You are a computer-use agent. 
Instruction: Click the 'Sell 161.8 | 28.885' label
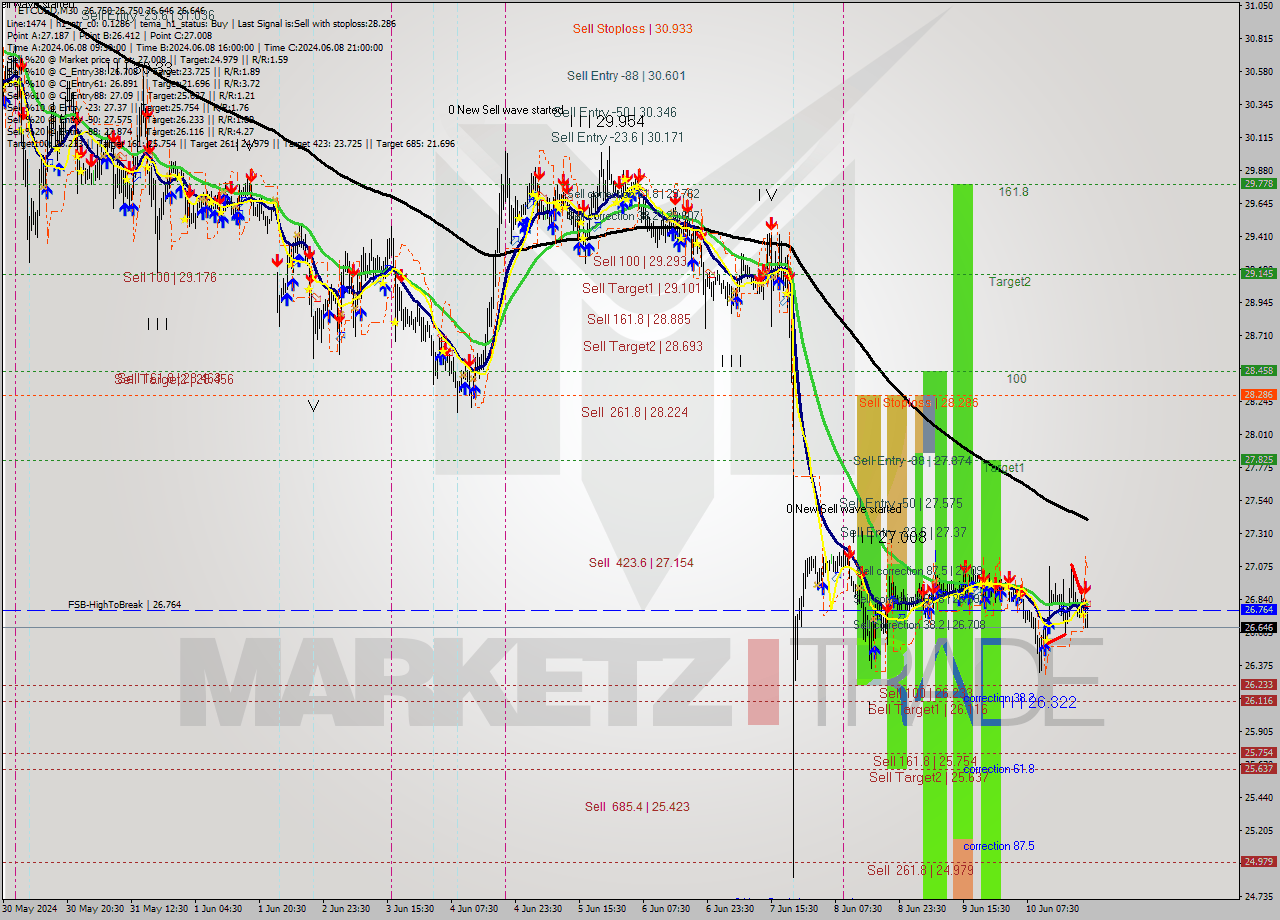click(x=638, y=319)
